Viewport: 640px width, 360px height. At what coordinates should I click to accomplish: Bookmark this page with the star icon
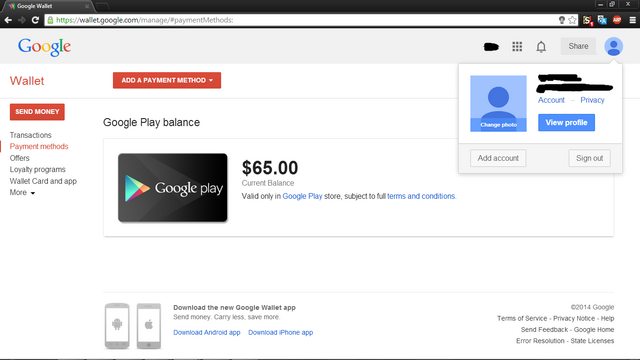click(572, 20)
